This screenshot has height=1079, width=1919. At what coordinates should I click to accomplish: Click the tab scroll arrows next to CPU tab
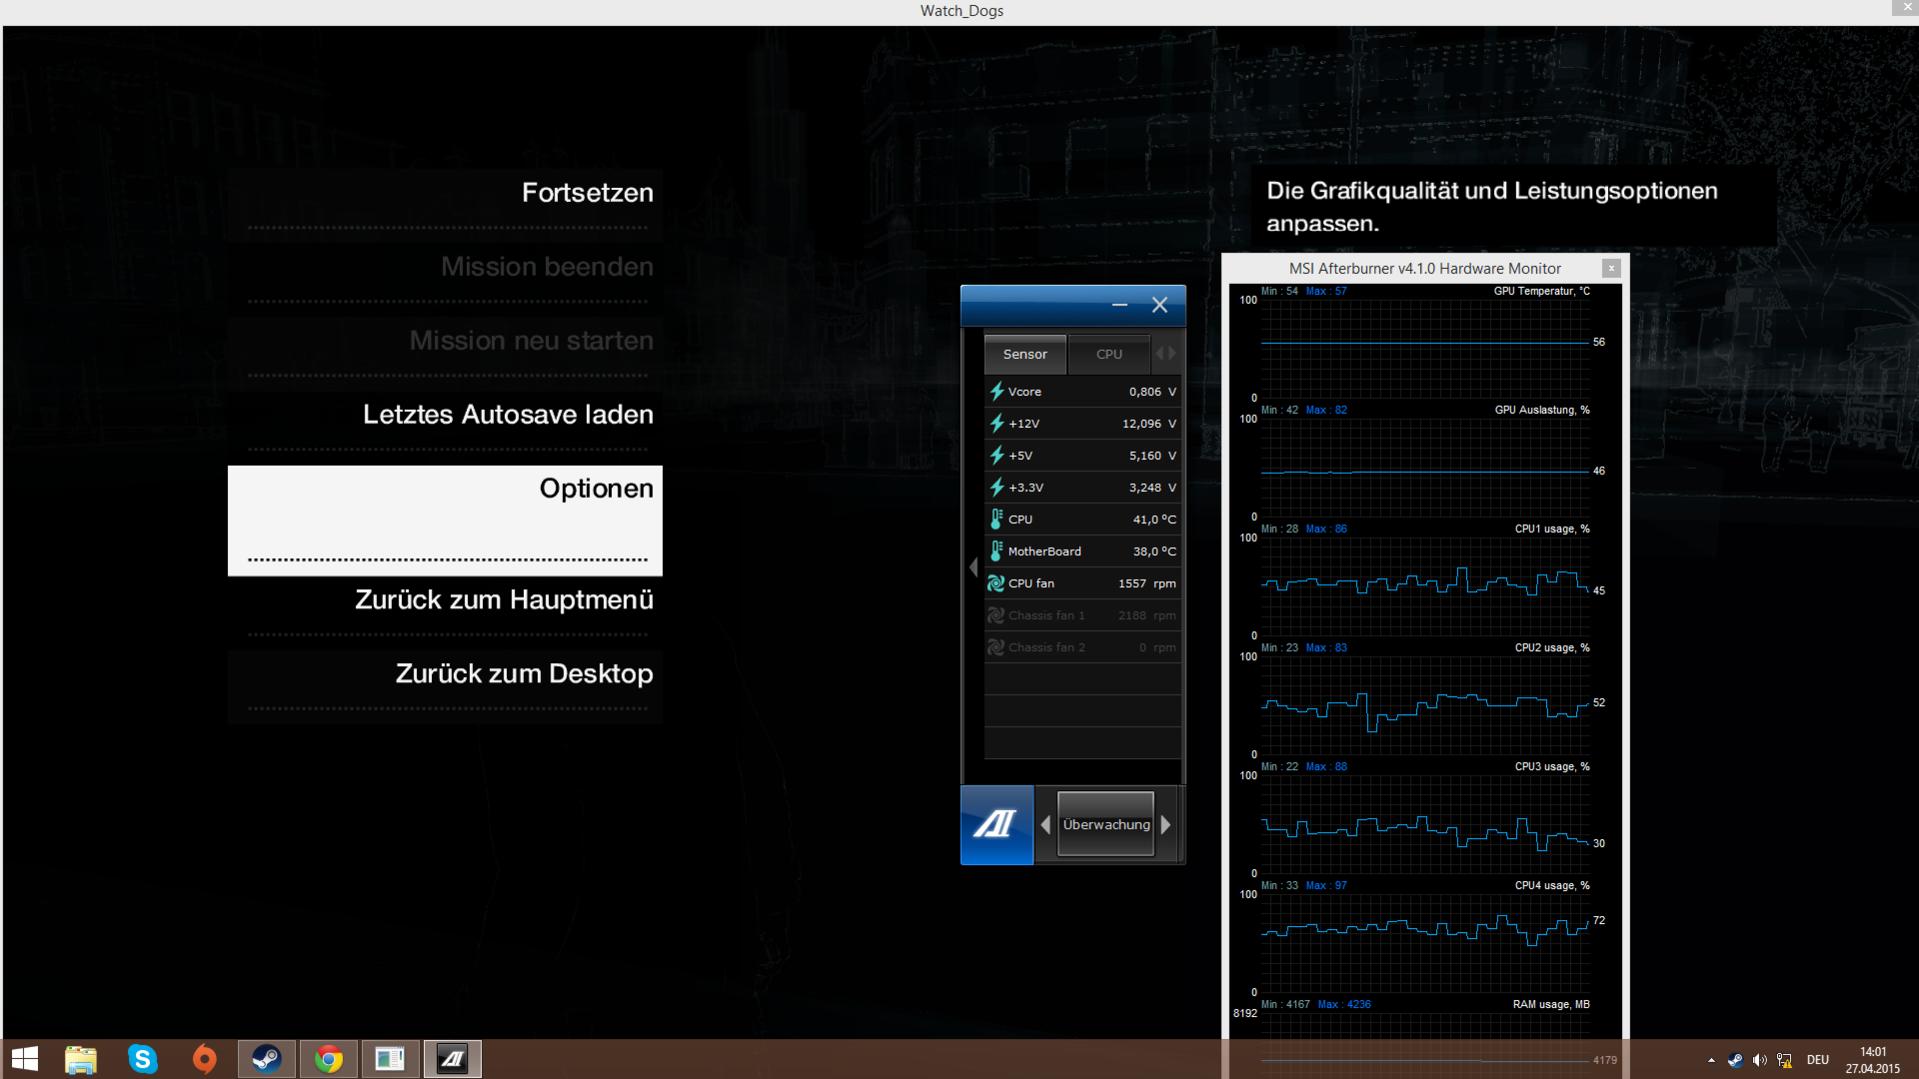point(1166,353)
